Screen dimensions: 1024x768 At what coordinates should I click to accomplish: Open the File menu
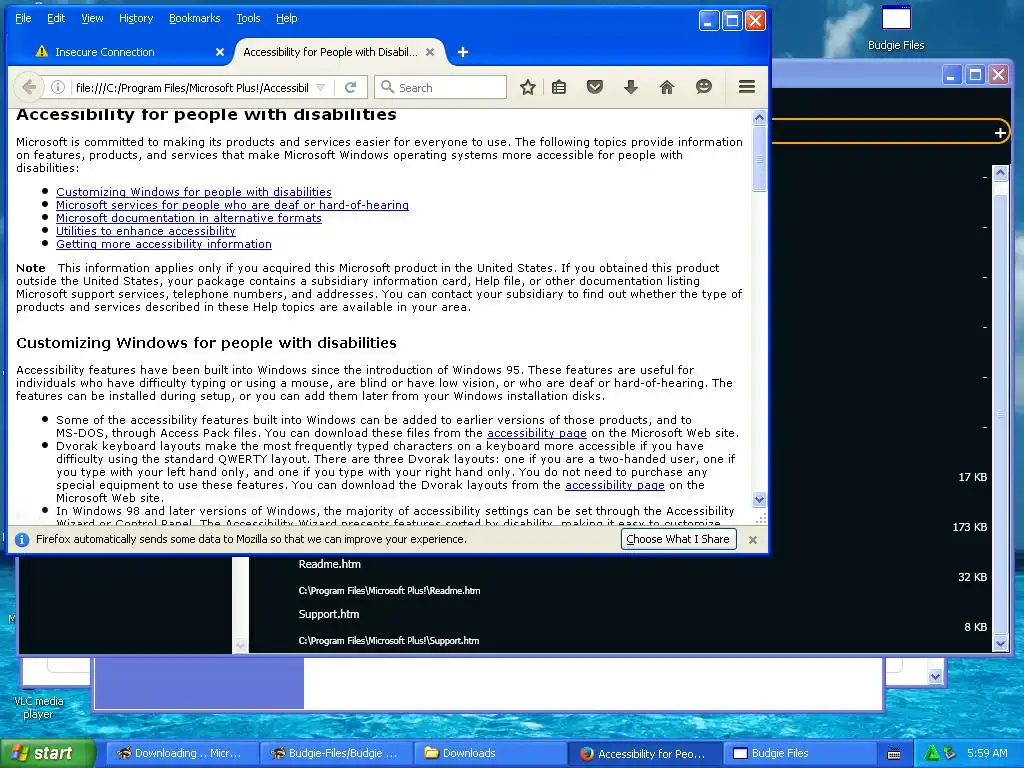tap(23, 18)
